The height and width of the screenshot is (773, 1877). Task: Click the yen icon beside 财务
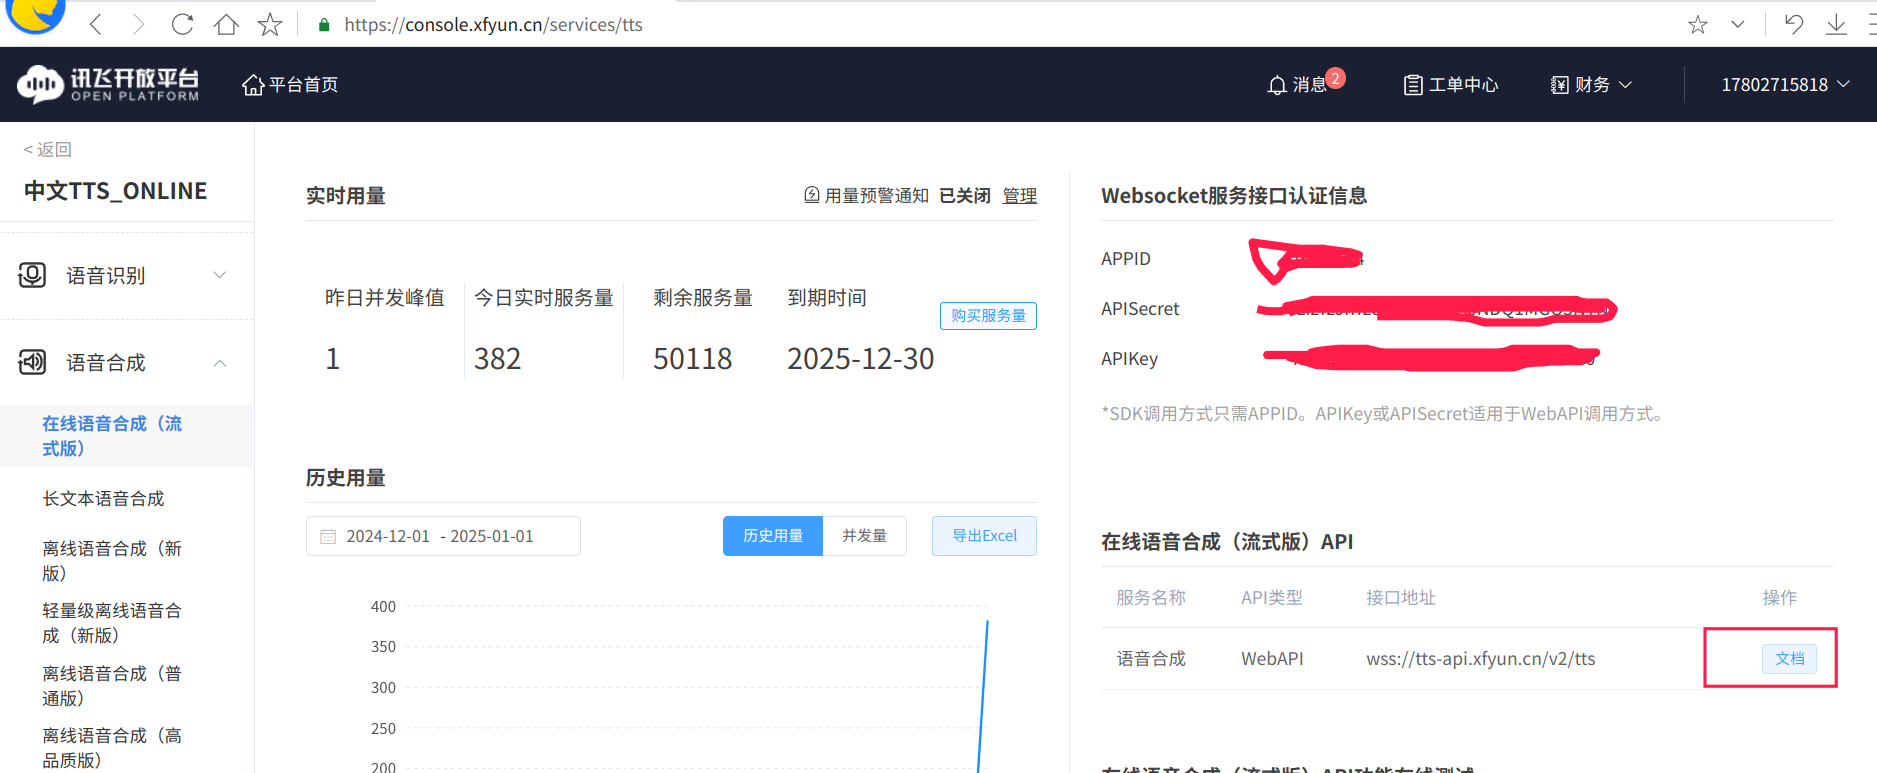pos(1560,85)
